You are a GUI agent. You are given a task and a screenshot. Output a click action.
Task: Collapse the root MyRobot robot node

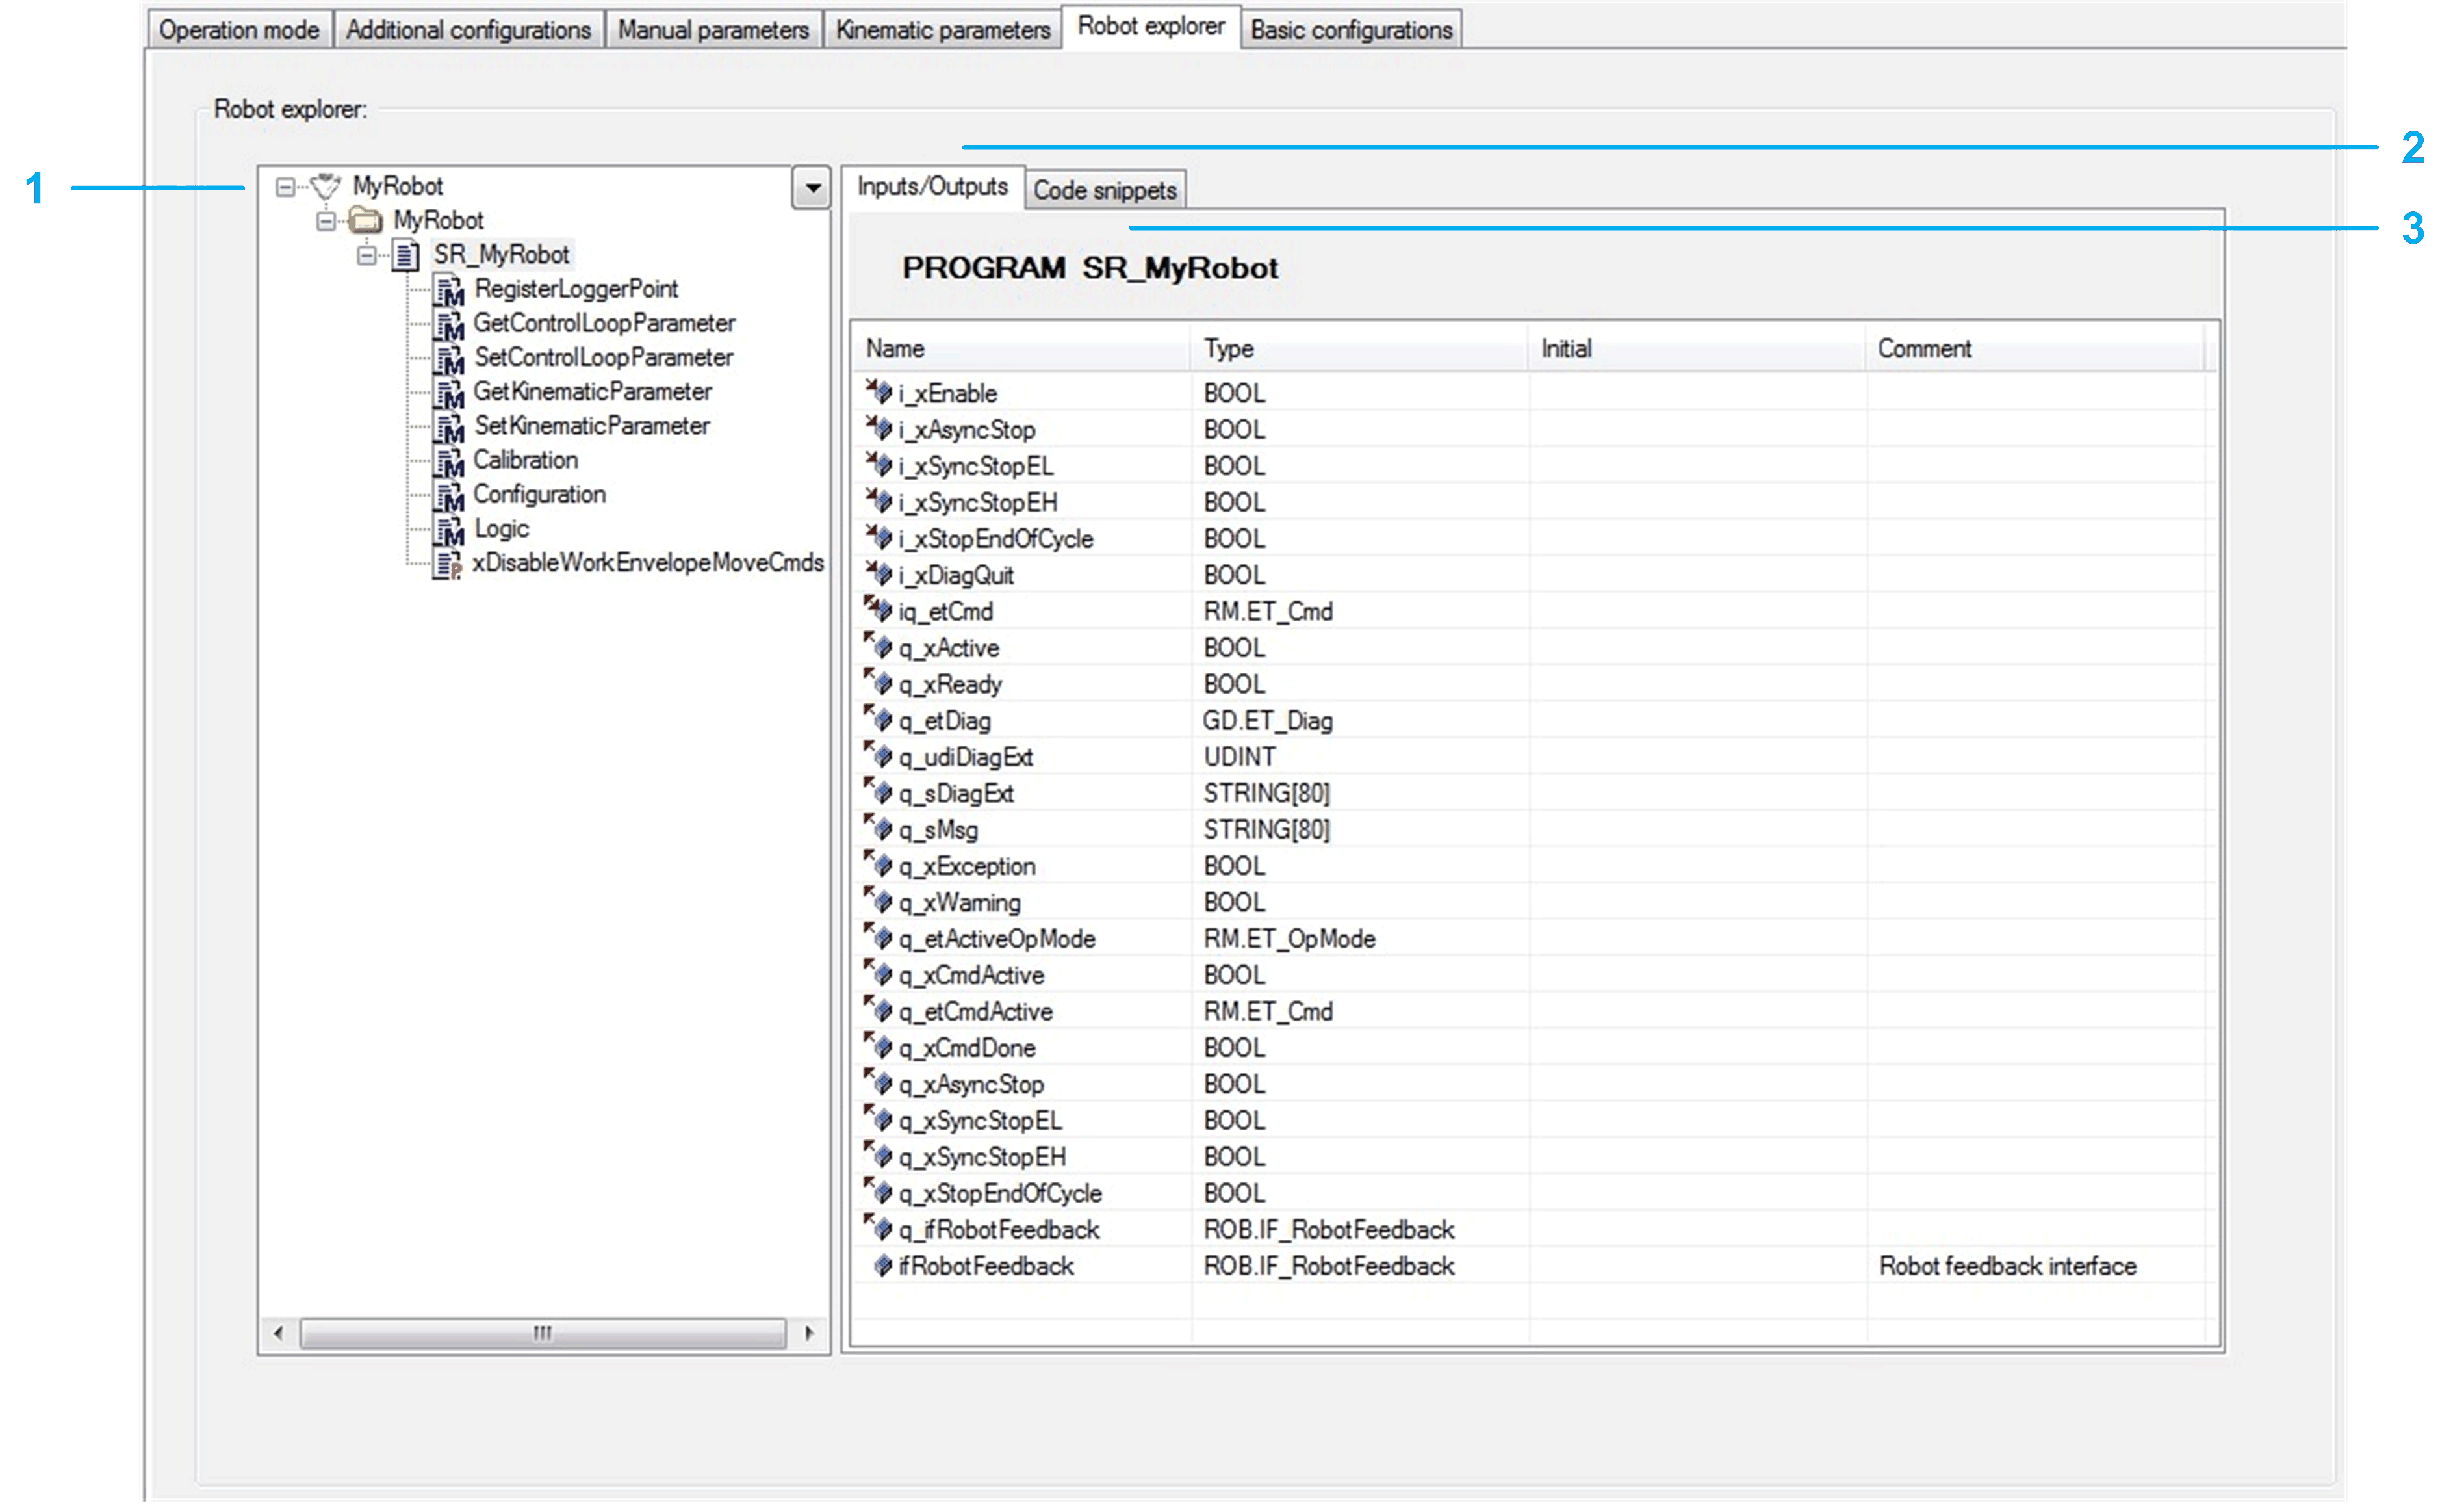point(285,187)
